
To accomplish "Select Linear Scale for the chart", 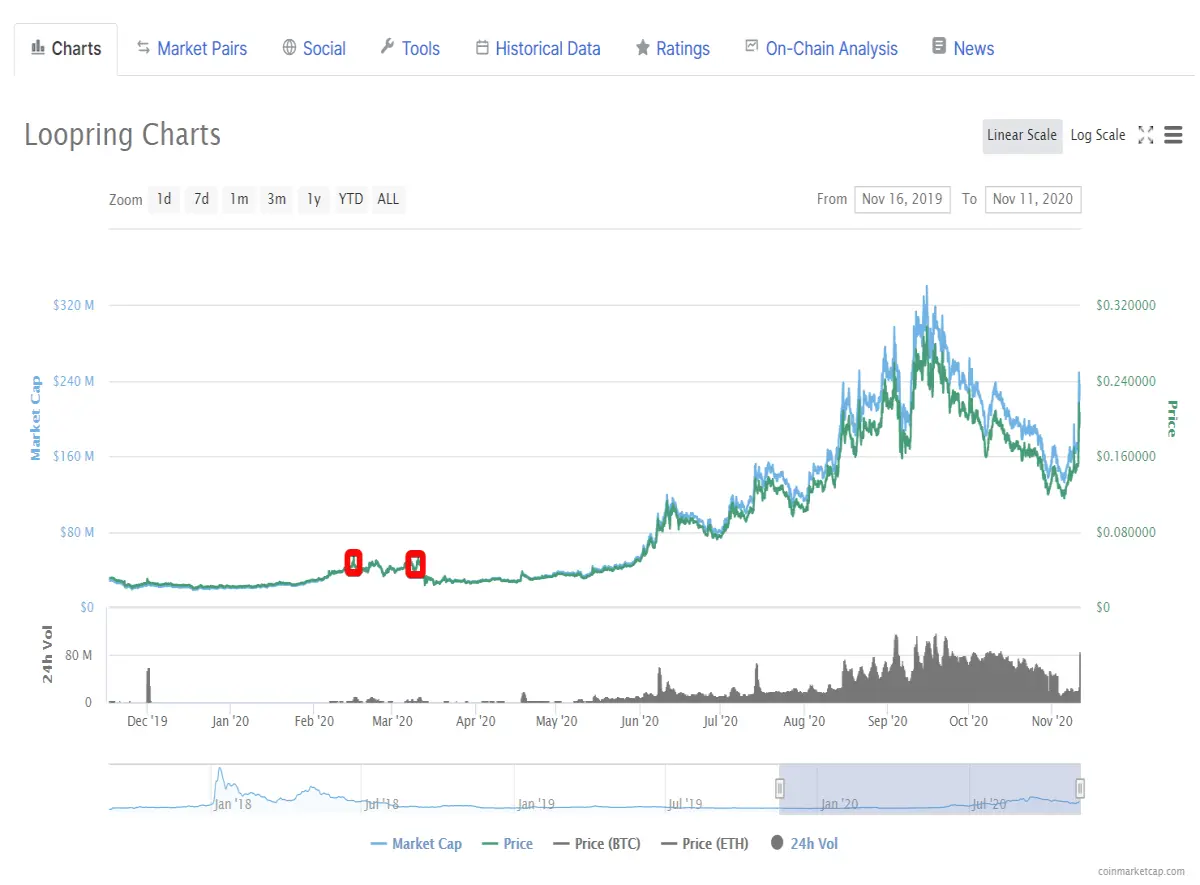I will [1021, 135].
